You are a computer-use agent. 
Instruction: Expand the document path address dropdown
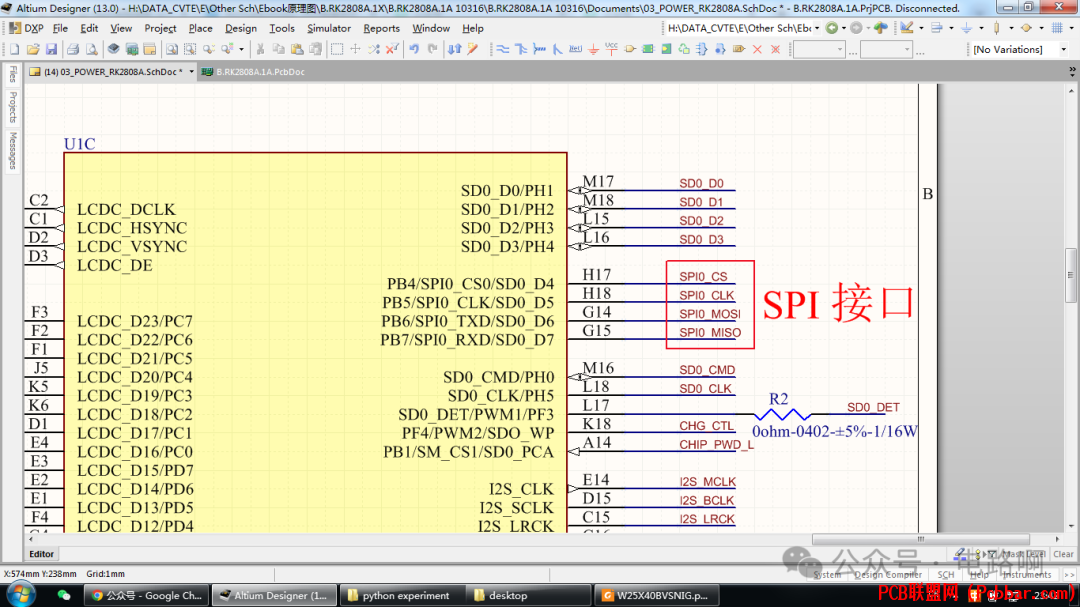point(817,28)
